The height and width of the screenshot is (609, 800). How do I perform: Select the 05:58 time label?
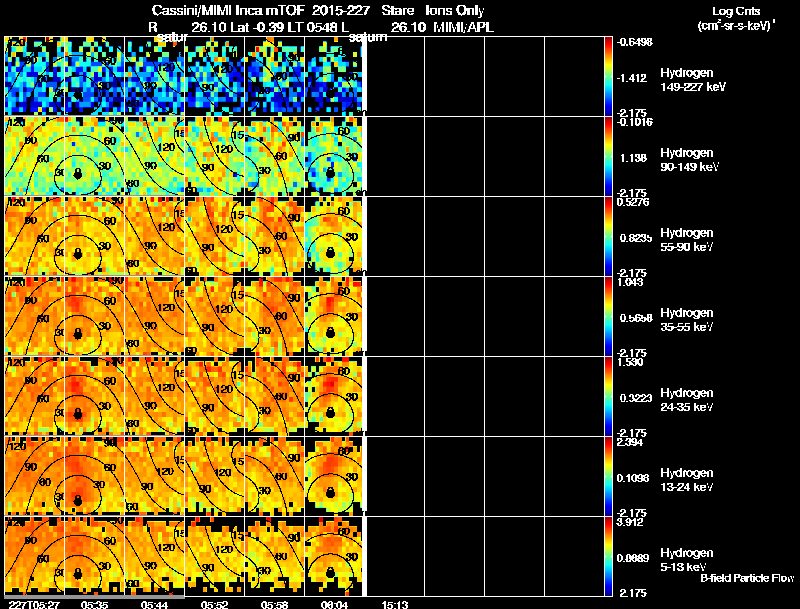pyautogui.click(x=274, y=604)
